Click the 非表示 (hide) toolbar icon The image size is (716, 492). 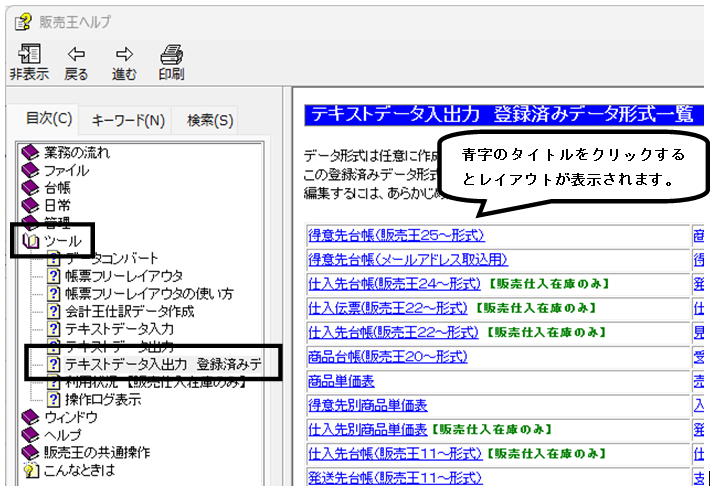click(x=29, y=54)
